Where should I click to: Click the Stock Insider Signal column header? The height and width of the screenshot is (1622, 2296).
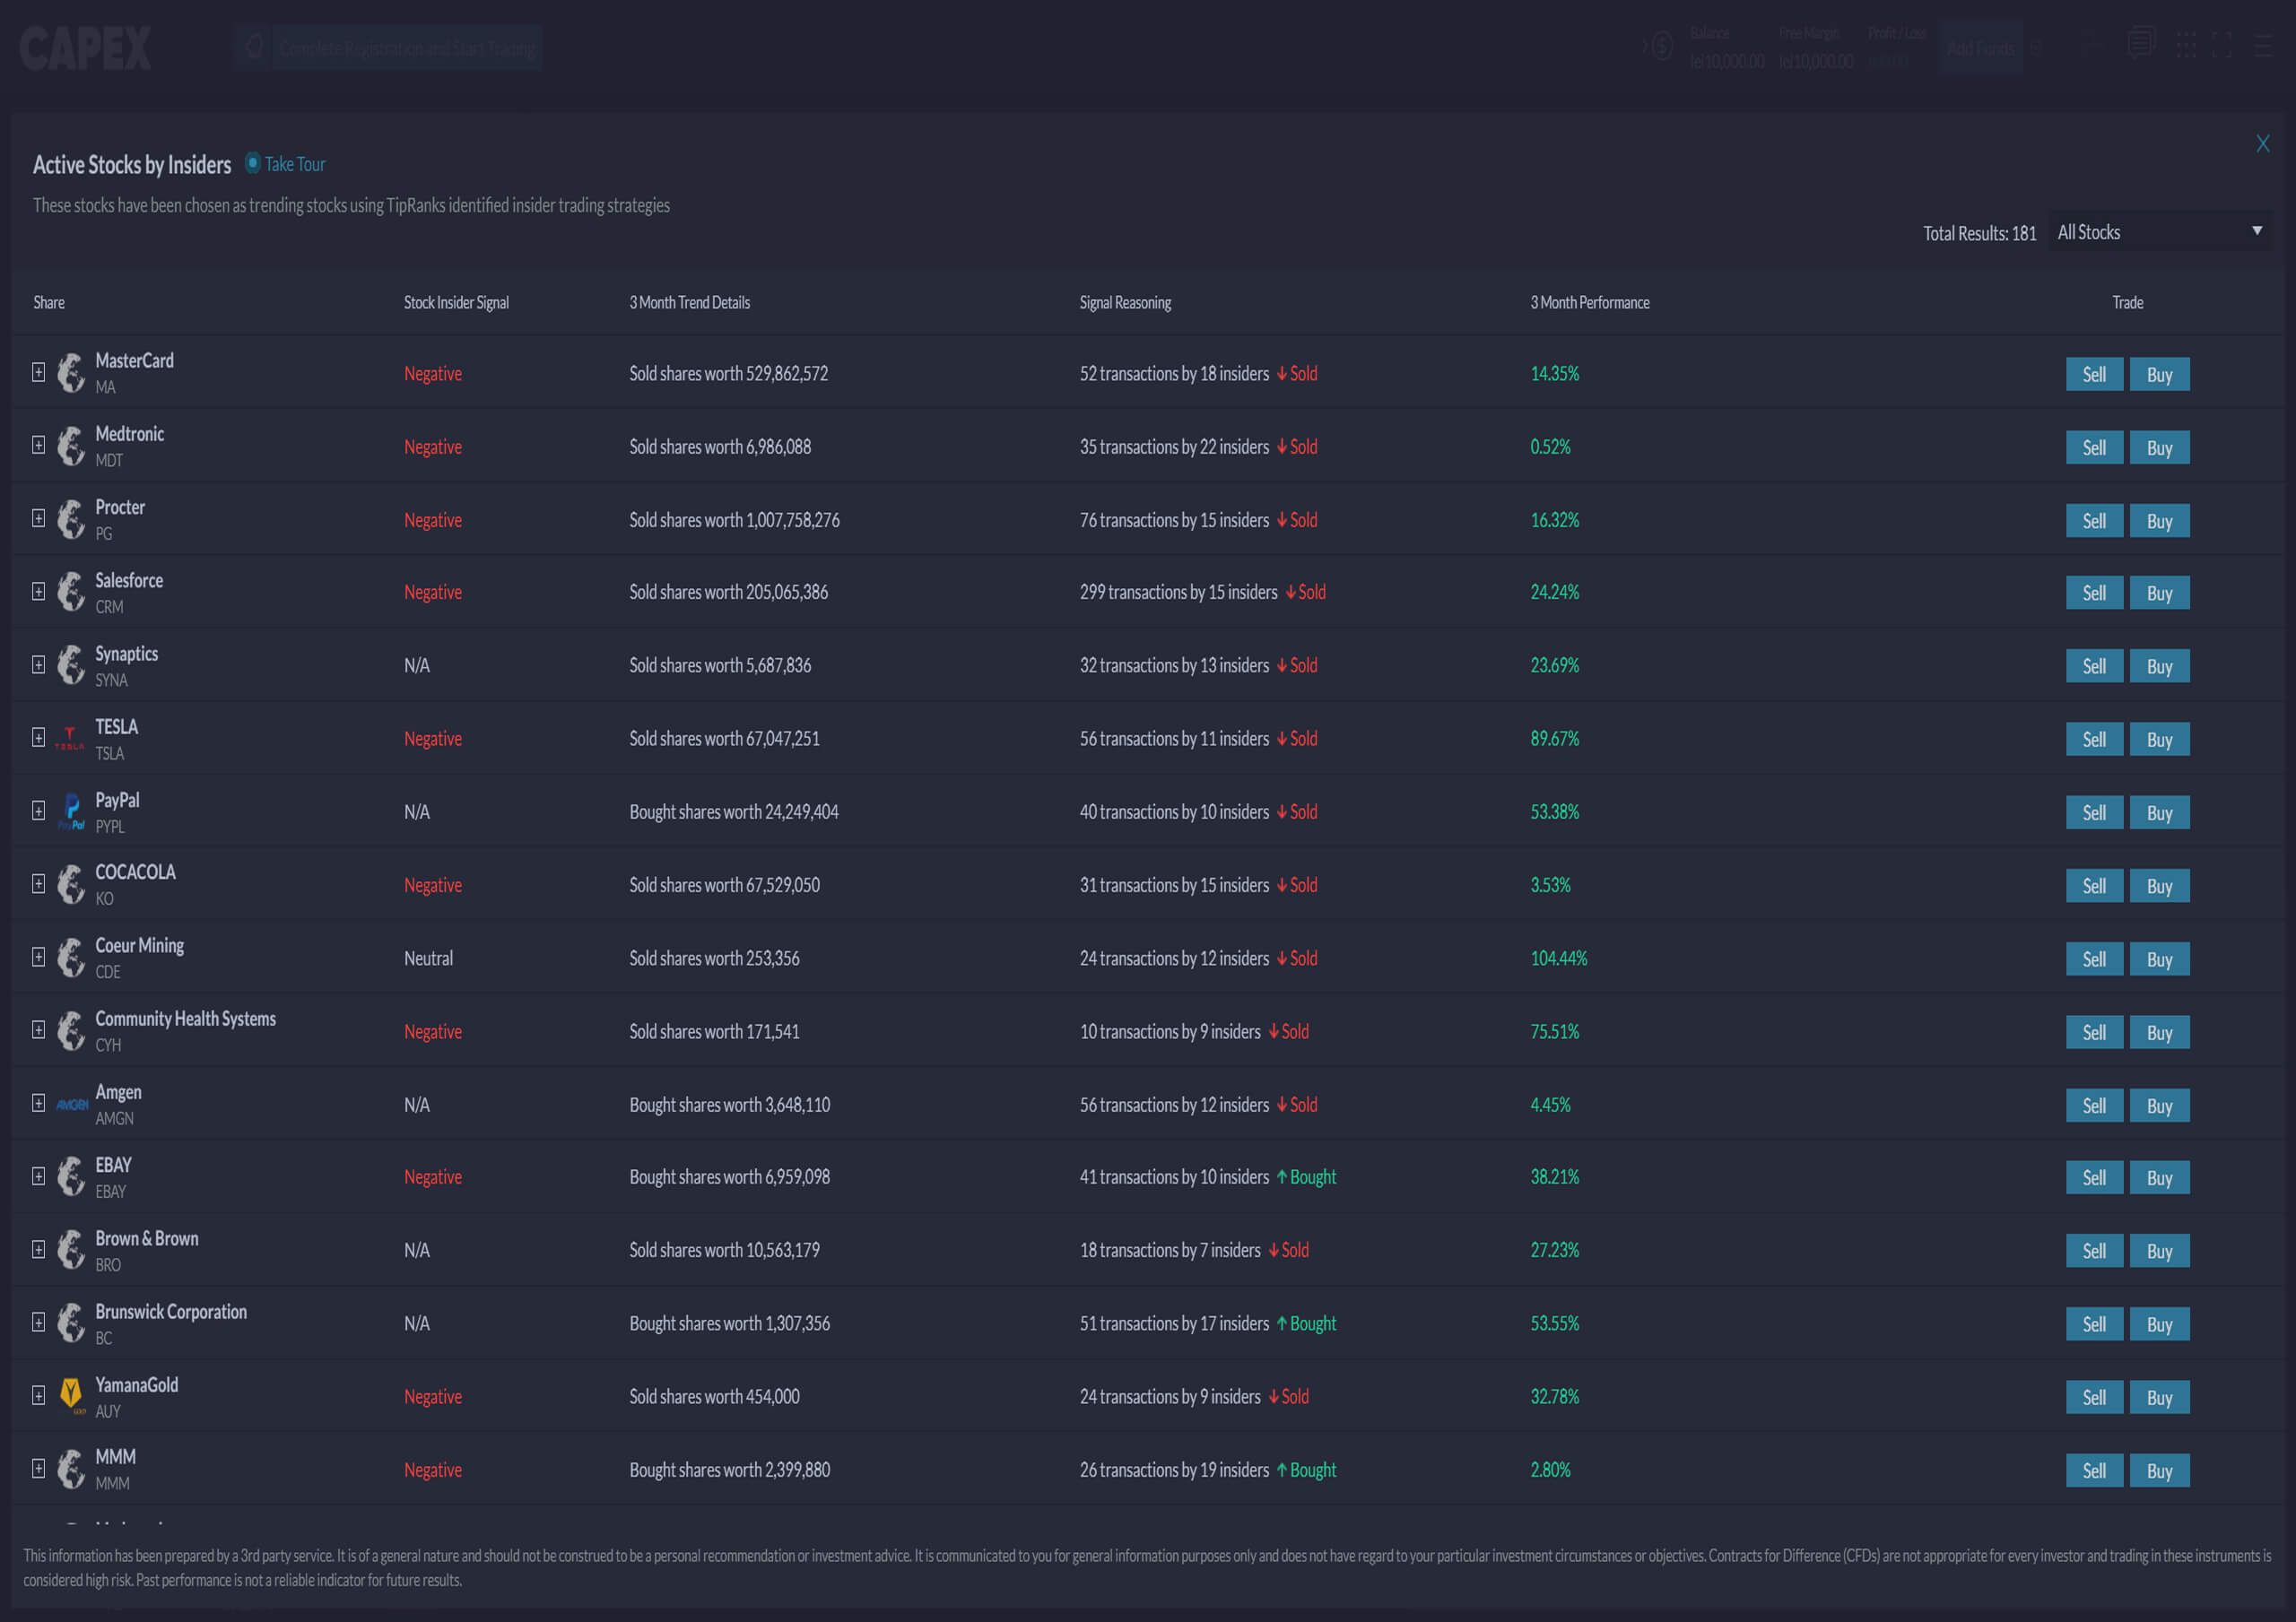pyautogui.click(x=456, y=303)
